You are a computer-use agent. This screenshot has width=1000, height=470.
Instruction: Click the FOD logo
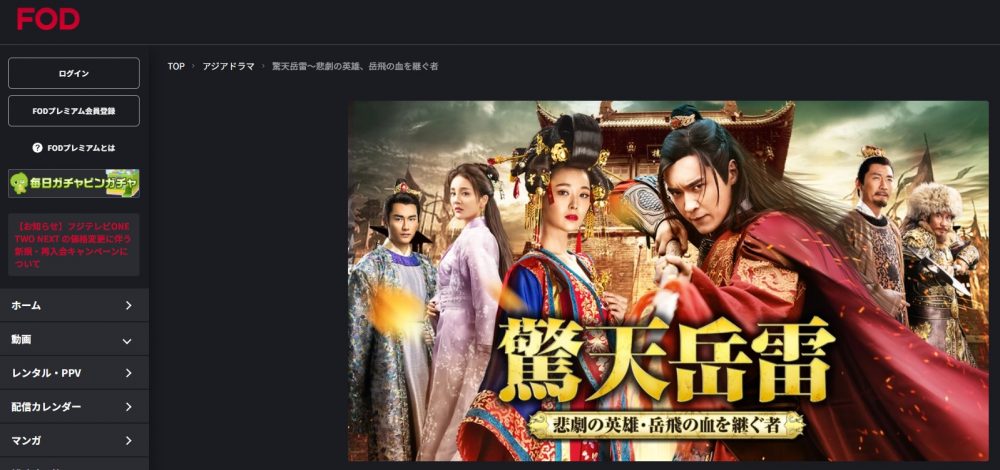tap(48, 19)
